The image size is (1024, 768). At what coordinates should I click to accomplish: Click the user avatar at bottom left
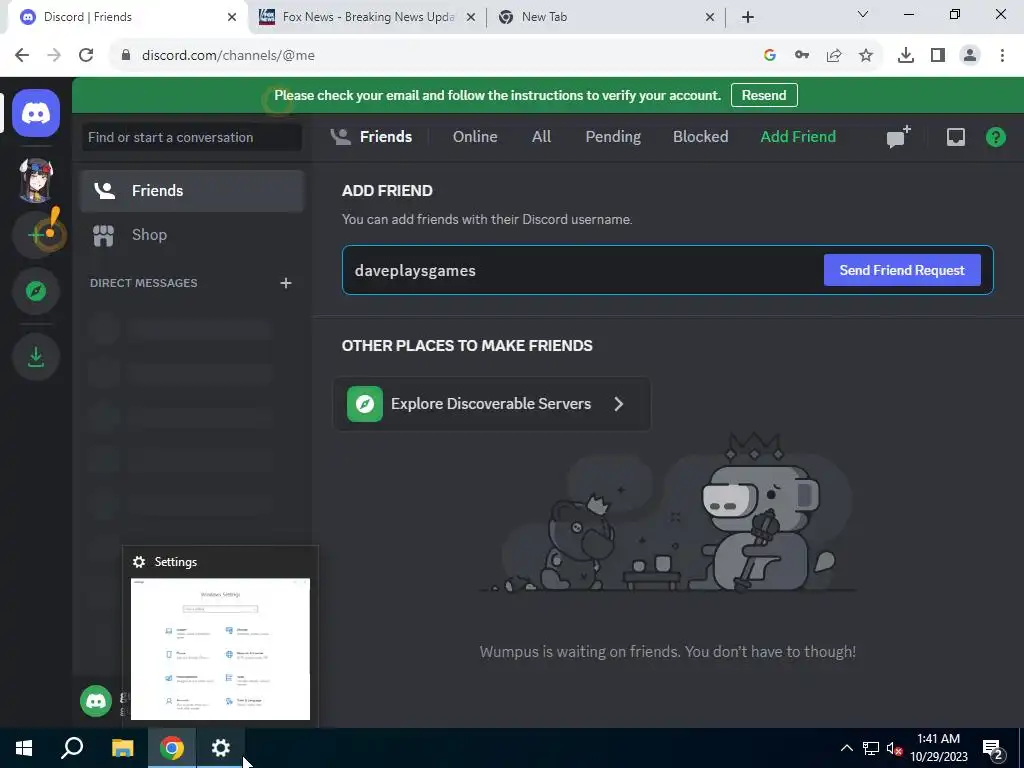point(96,701)
